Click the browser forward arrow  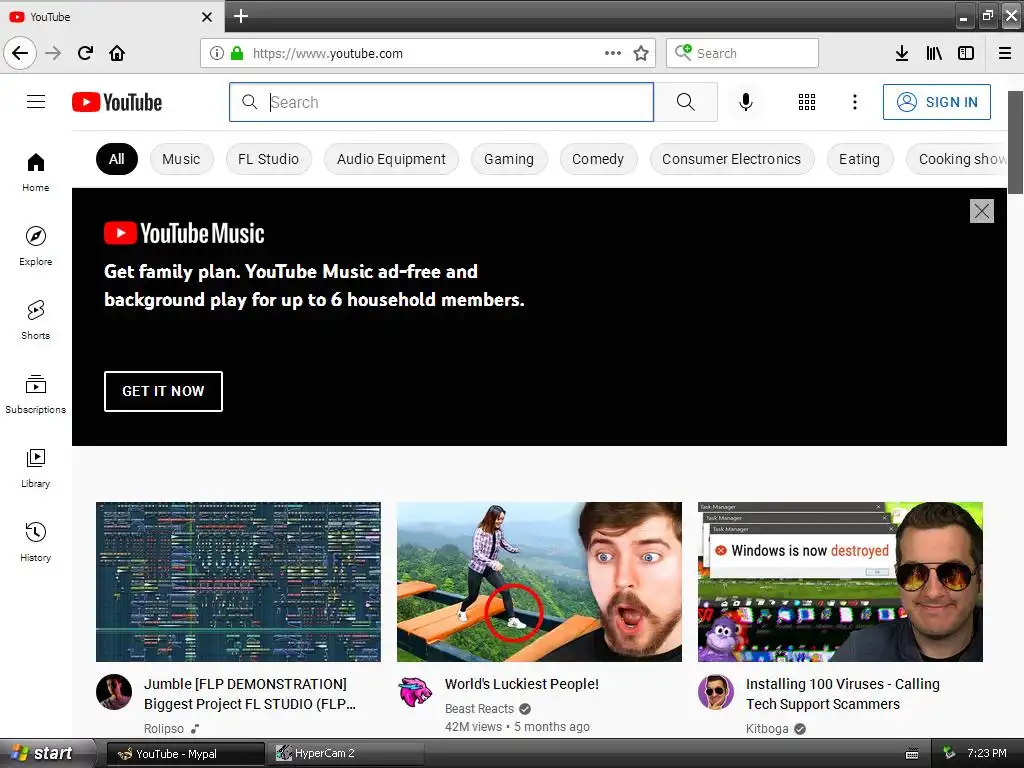[53, 53]
